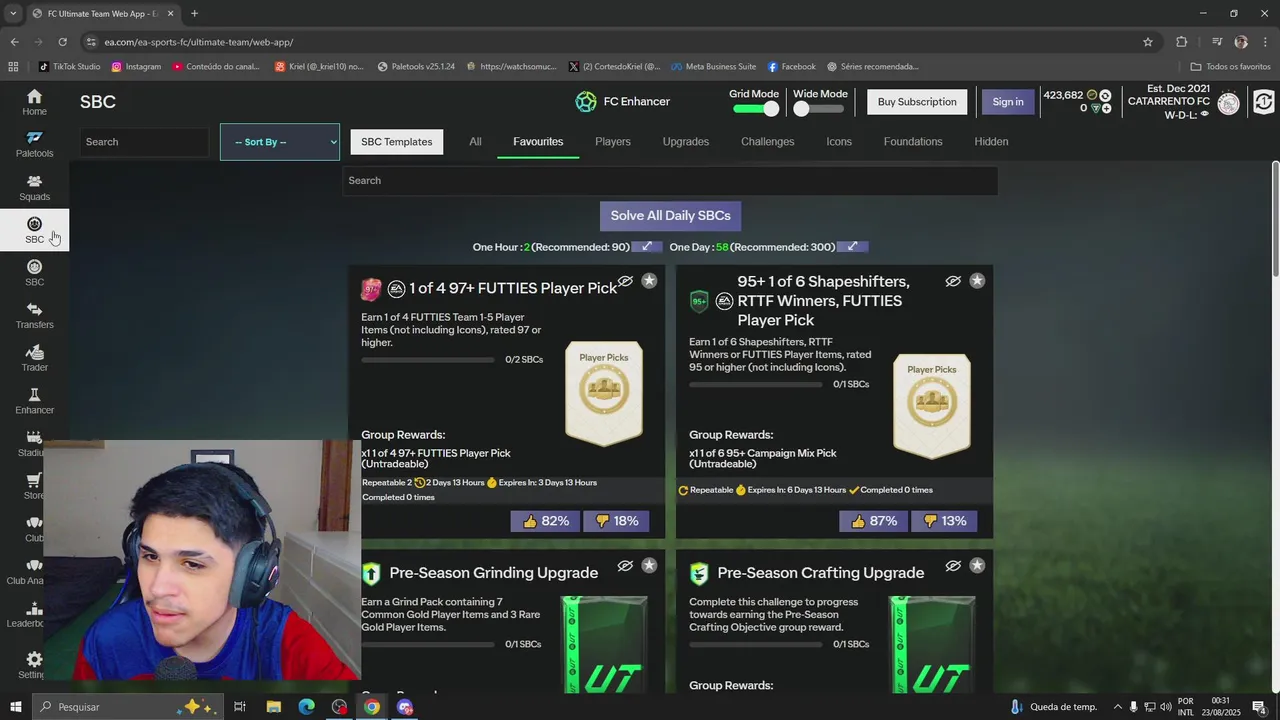Open the Sort By dropdown
The image size is (1280, 720).
coord(280,142)
